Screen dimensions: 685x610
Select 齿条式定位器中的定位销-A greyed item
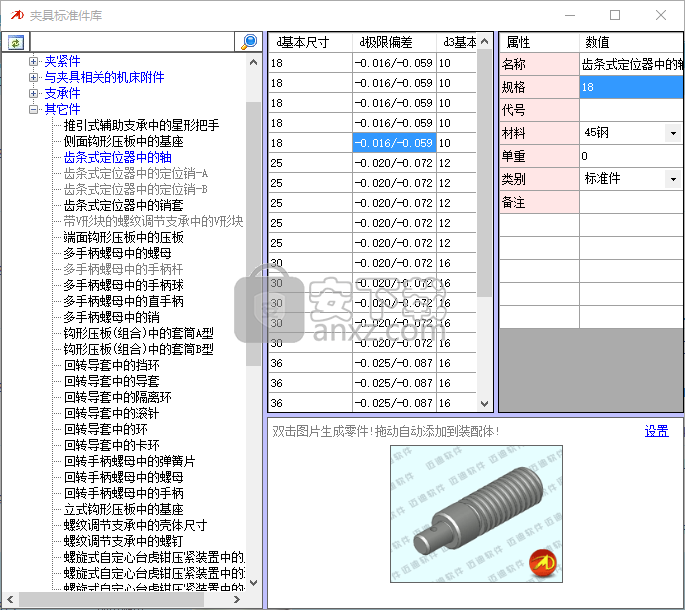pos(135,173)
